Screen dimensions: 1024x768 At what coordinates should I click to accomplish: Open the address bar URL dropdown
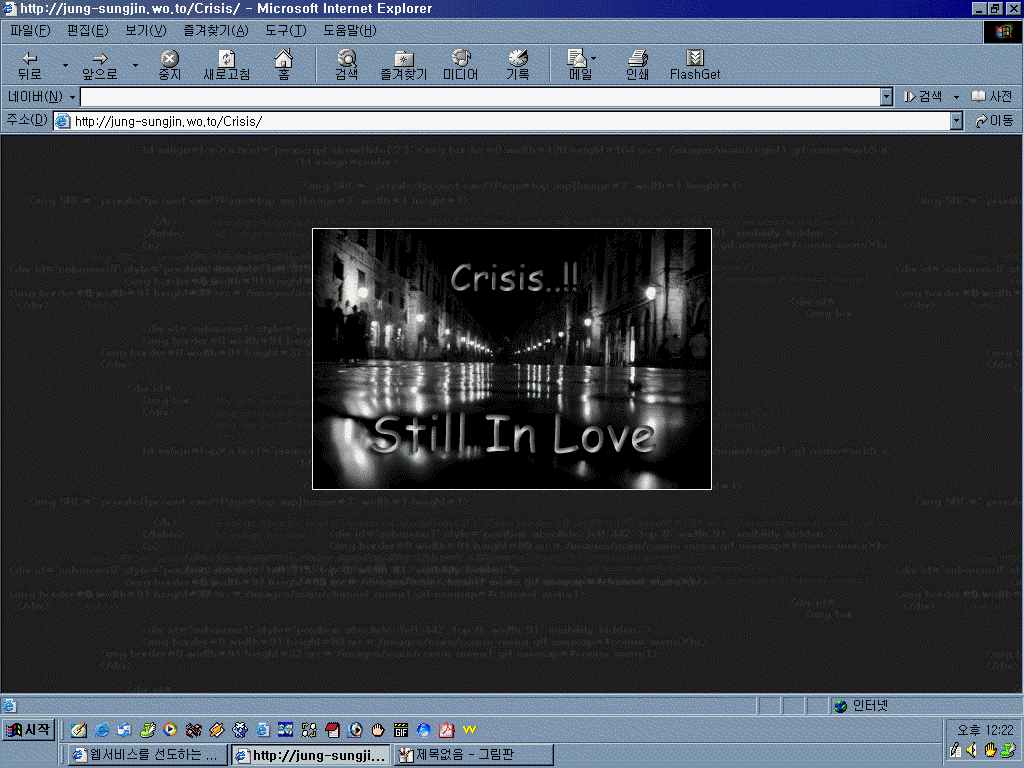coord(956,121)
